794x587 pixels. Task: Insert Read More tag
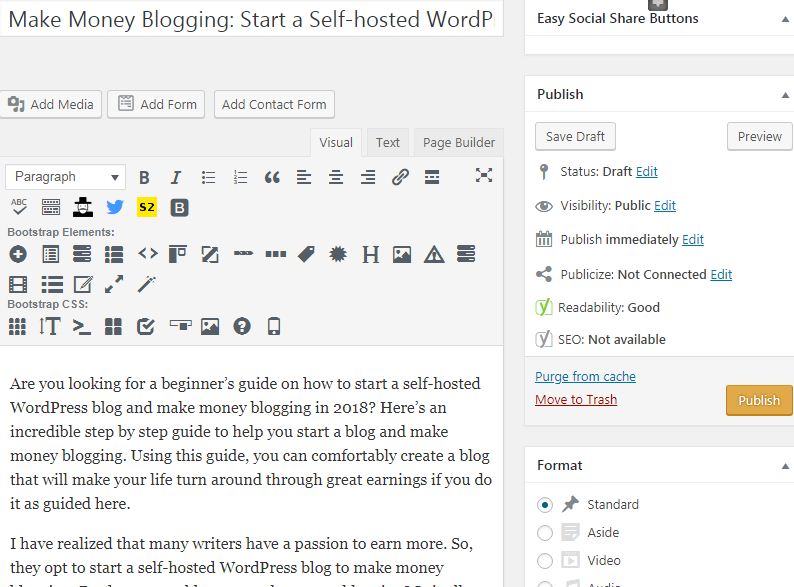(432, 177)
